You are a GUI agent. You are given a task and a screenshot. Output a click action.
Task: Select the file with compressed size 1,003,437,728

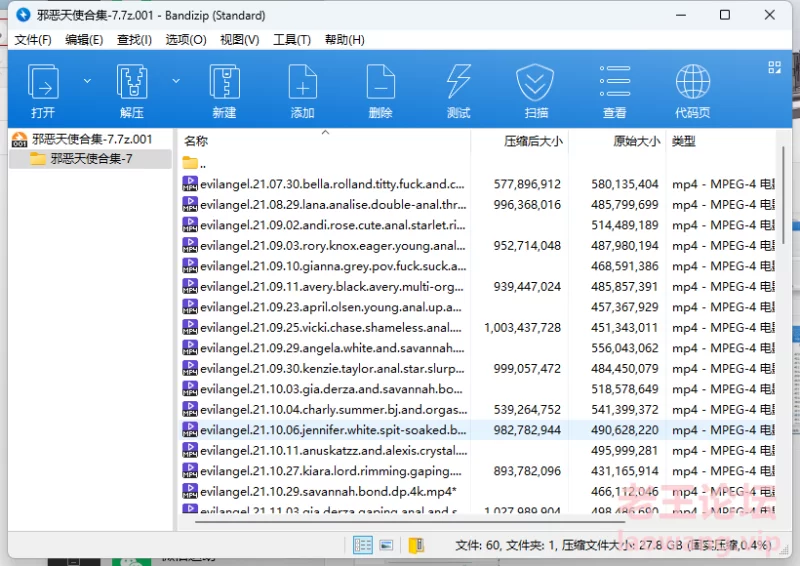point(478,327)
